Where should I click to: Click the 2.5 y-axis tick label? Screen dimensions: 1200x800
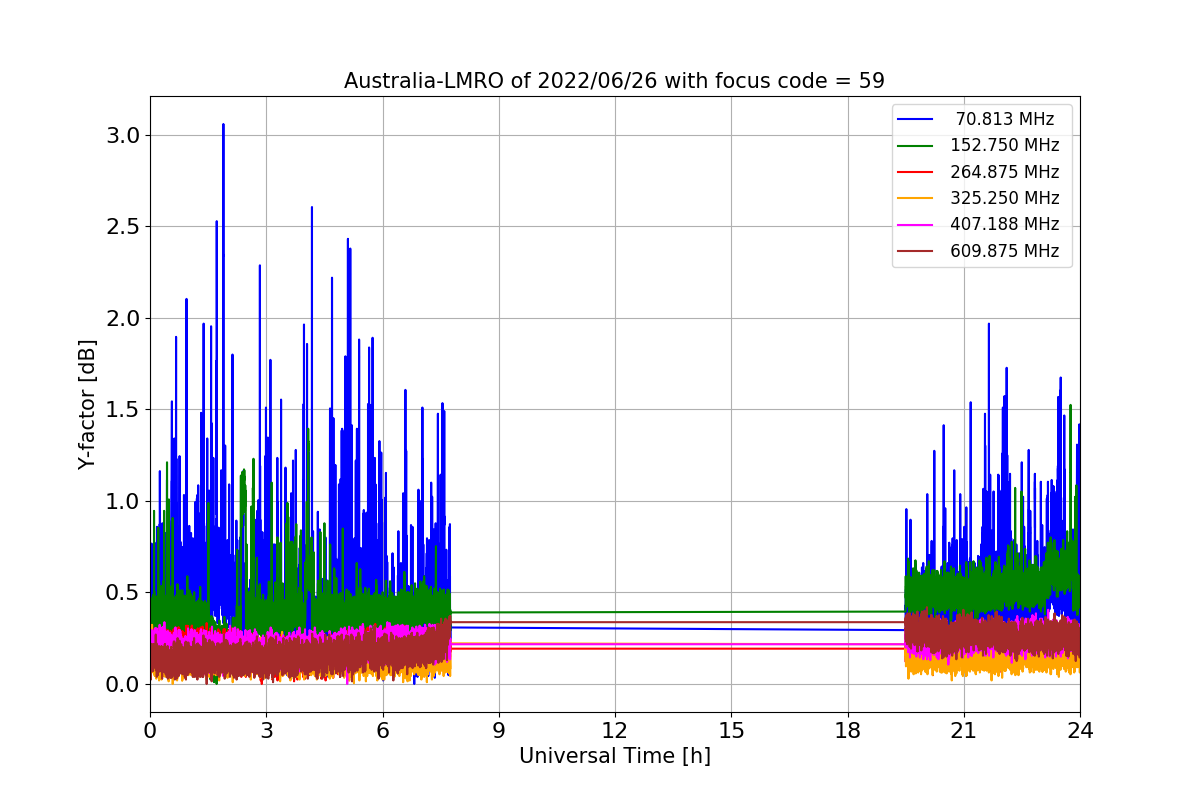(x=123, y=227)
